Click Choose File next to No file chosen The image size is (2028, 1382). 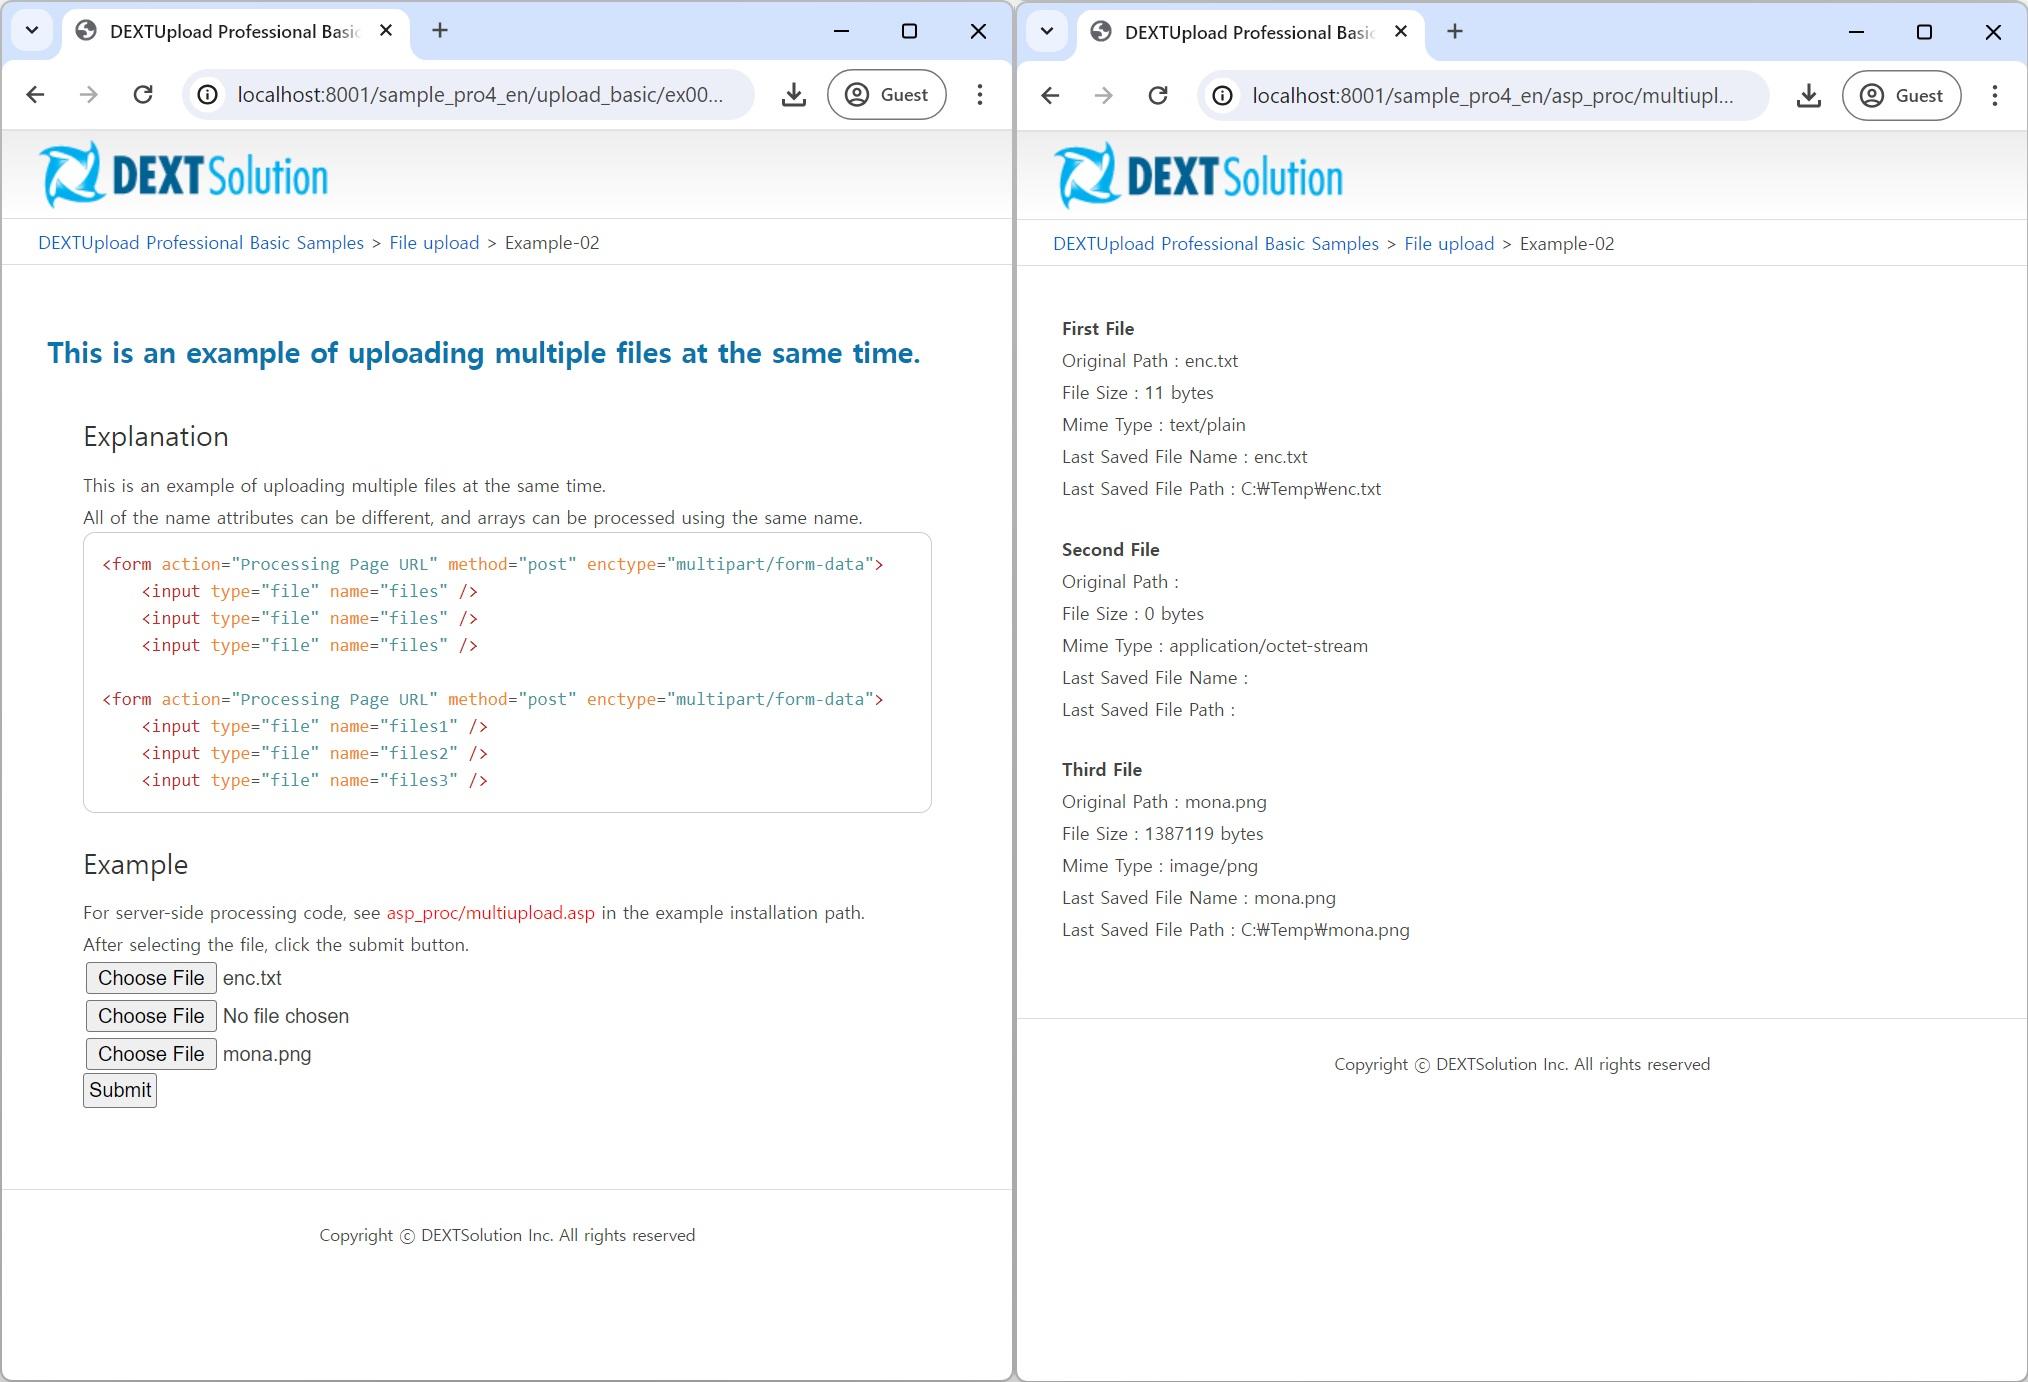pyautogui.click(x=151, y=1016)
